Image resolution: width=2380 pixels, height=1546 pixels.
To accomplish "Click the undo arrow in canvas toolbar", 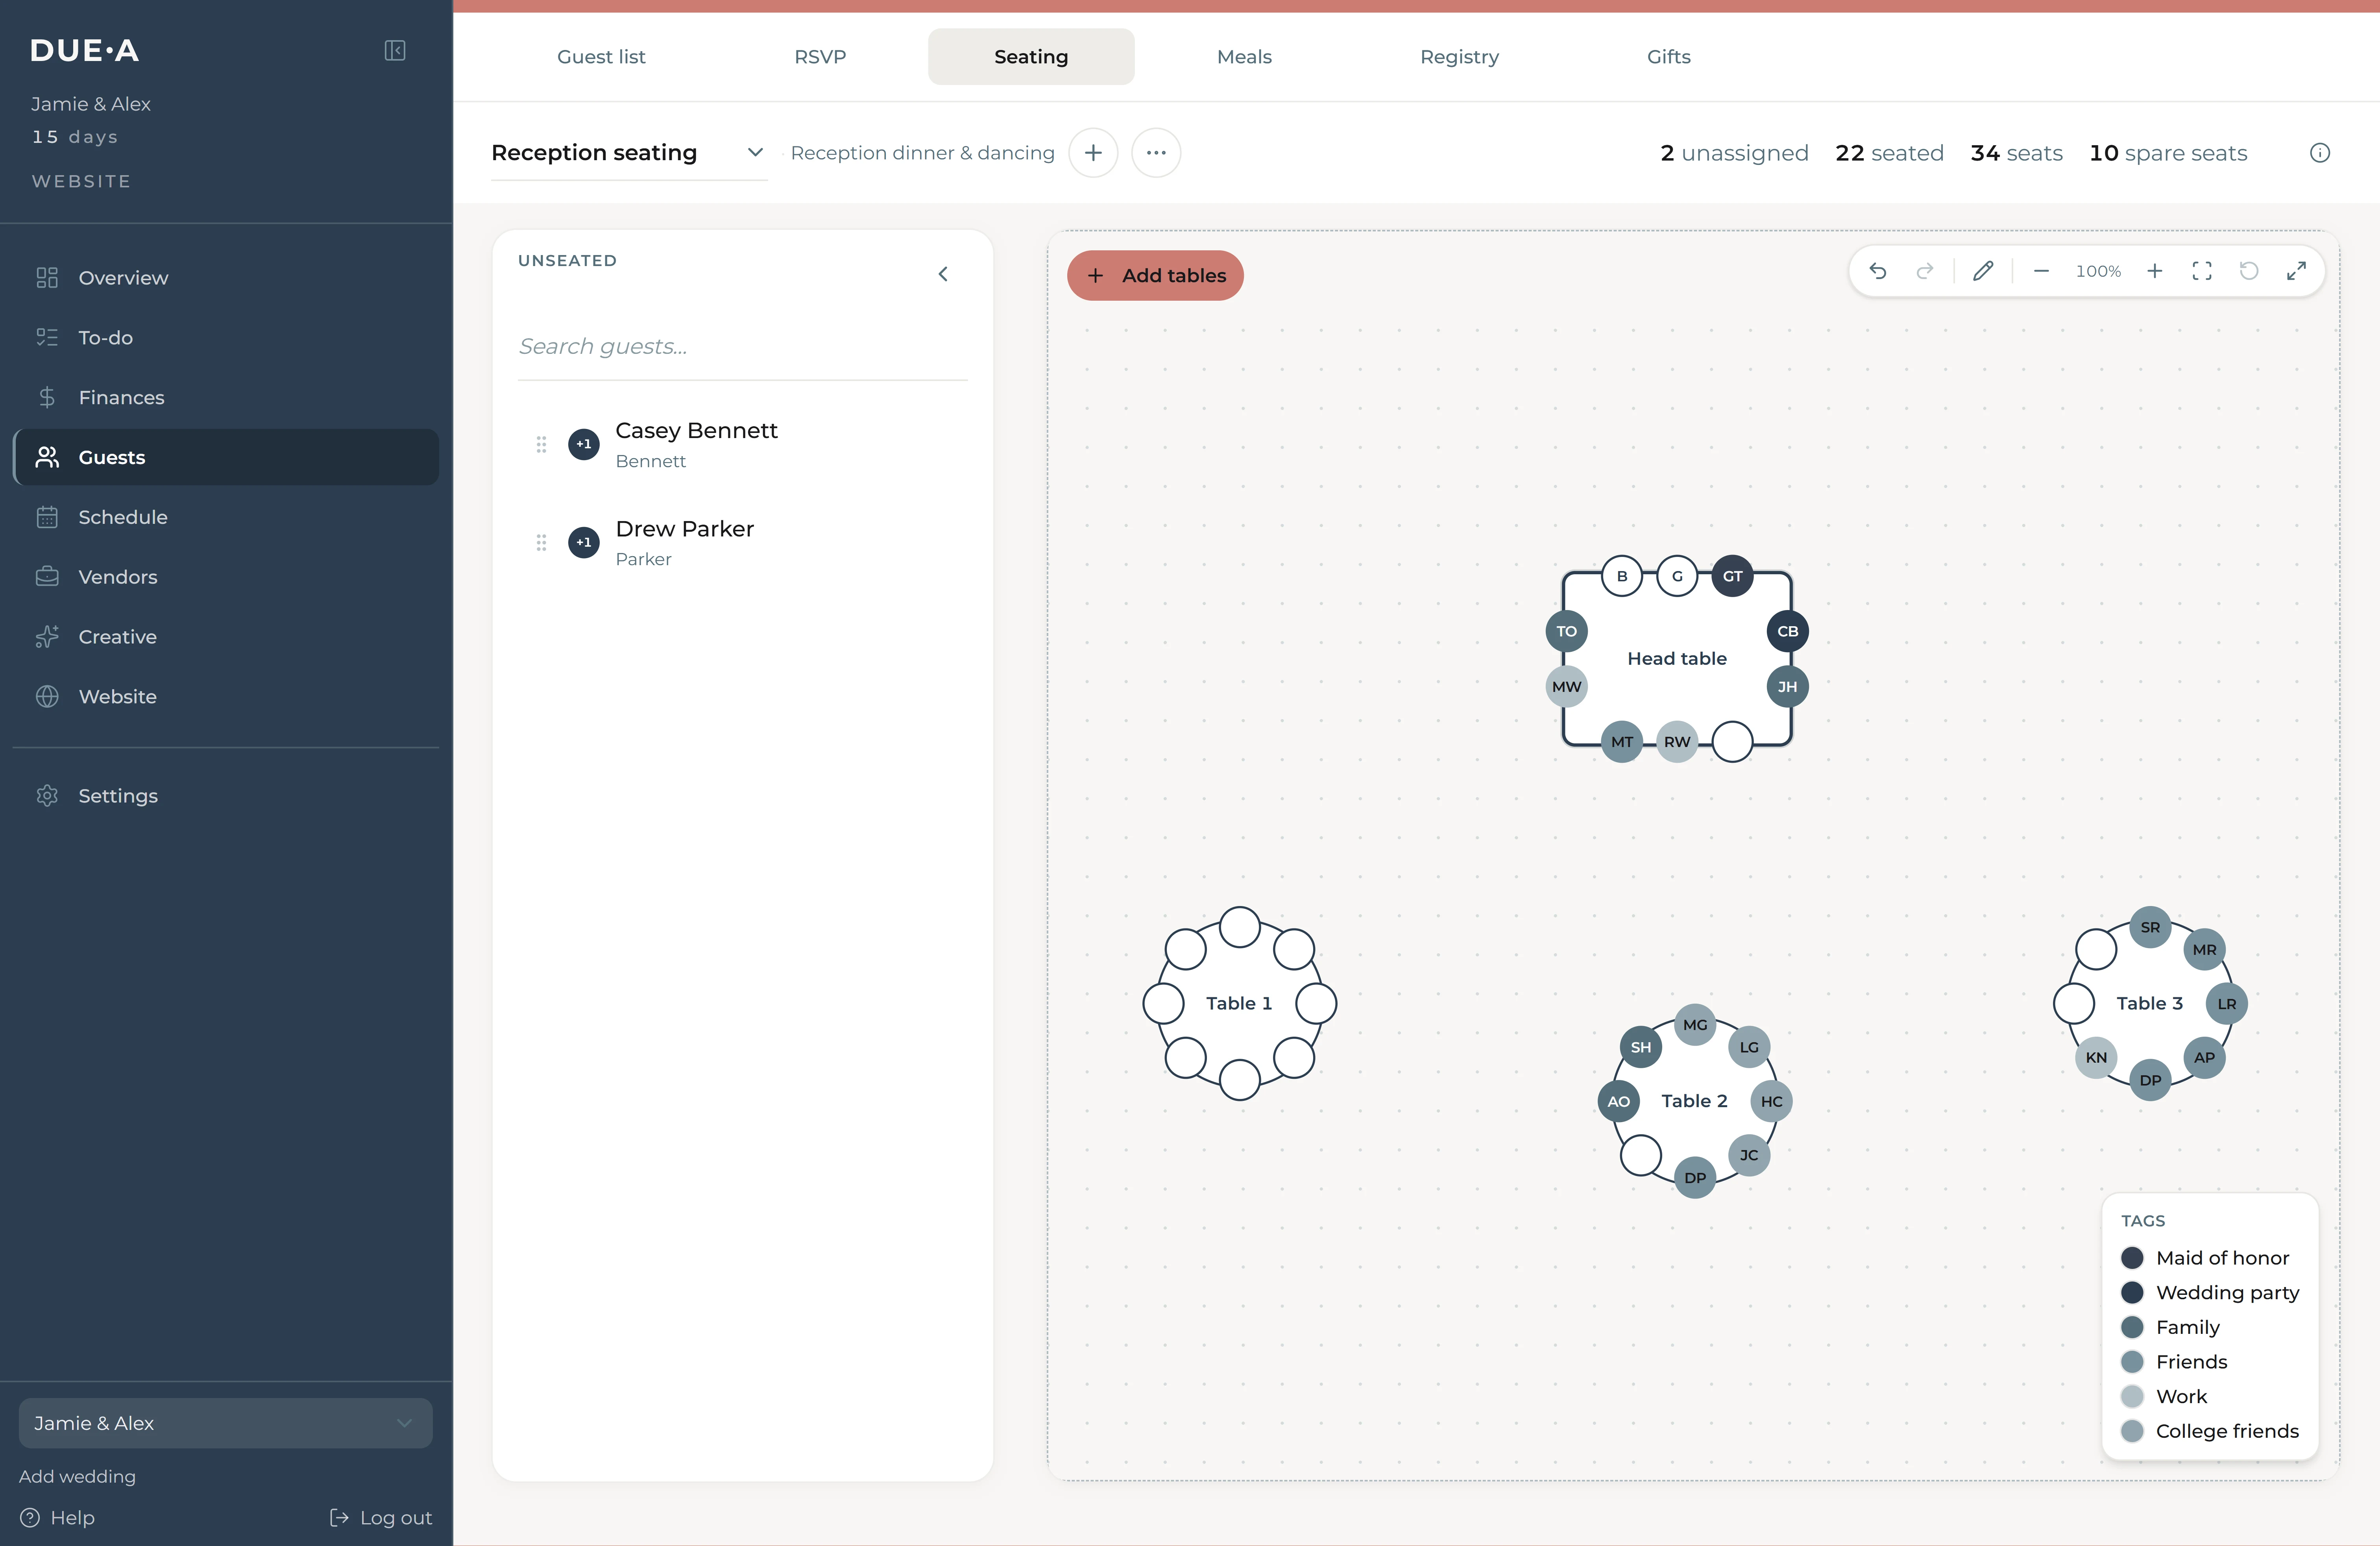I will click(1878, 271).
